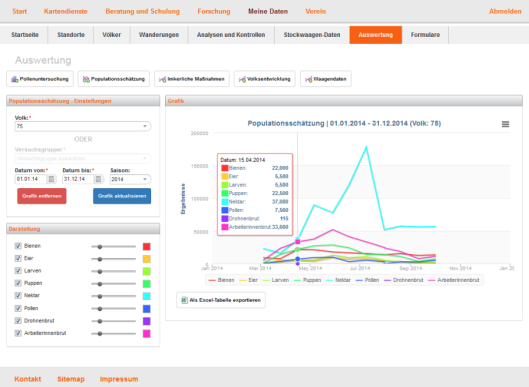Click the blue Grafik aktualisieren button
529x387 pixels.
point(122,196)
